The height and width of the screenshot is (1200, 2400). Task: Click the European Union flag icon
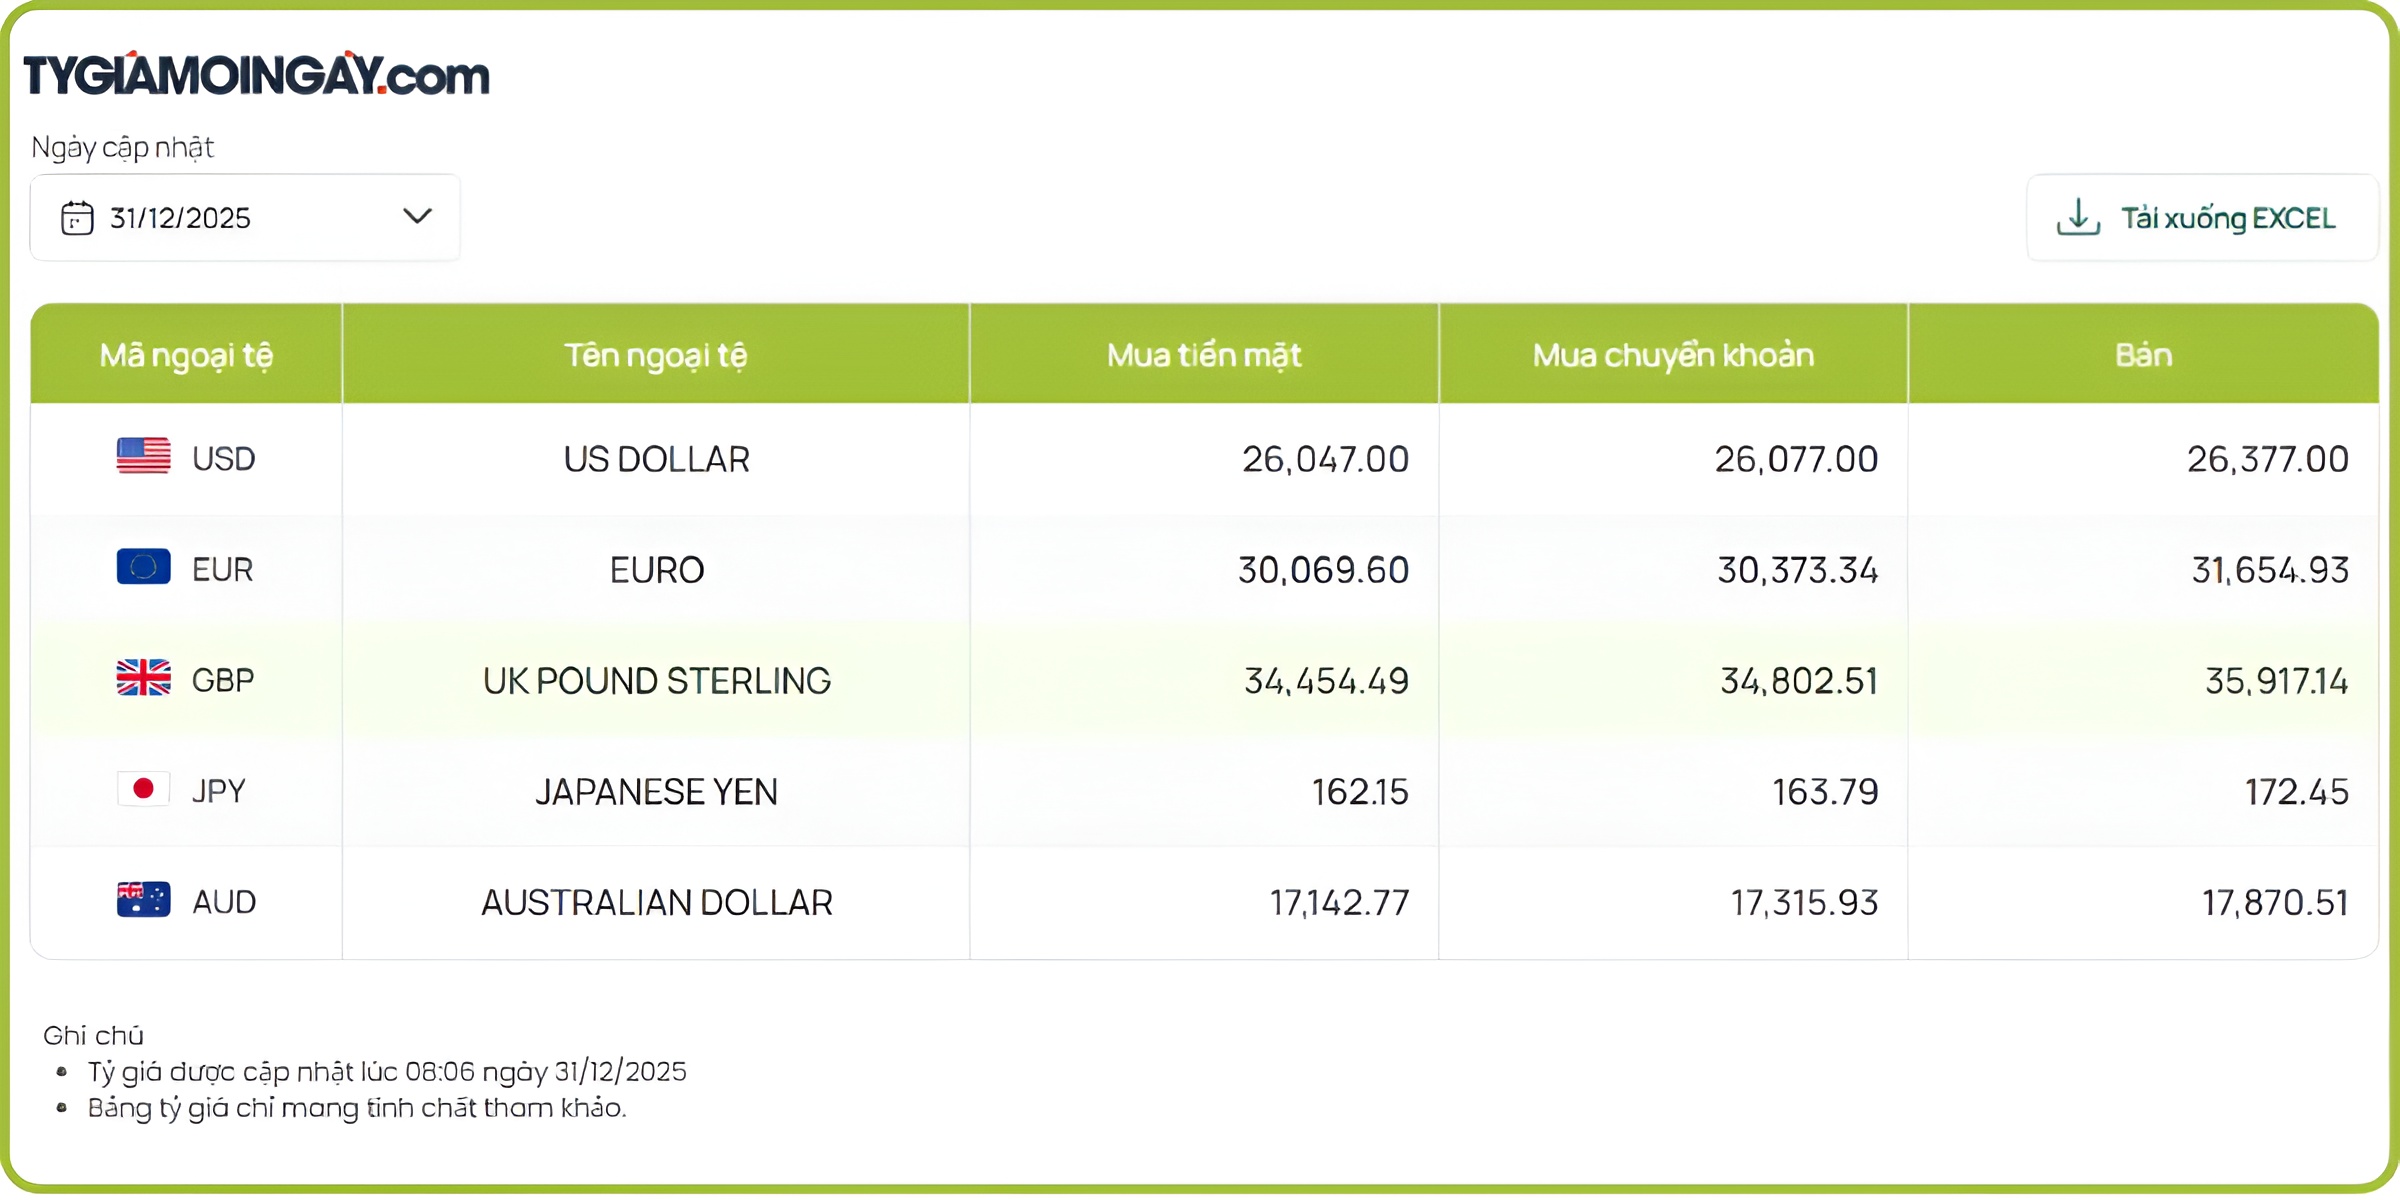143,567
